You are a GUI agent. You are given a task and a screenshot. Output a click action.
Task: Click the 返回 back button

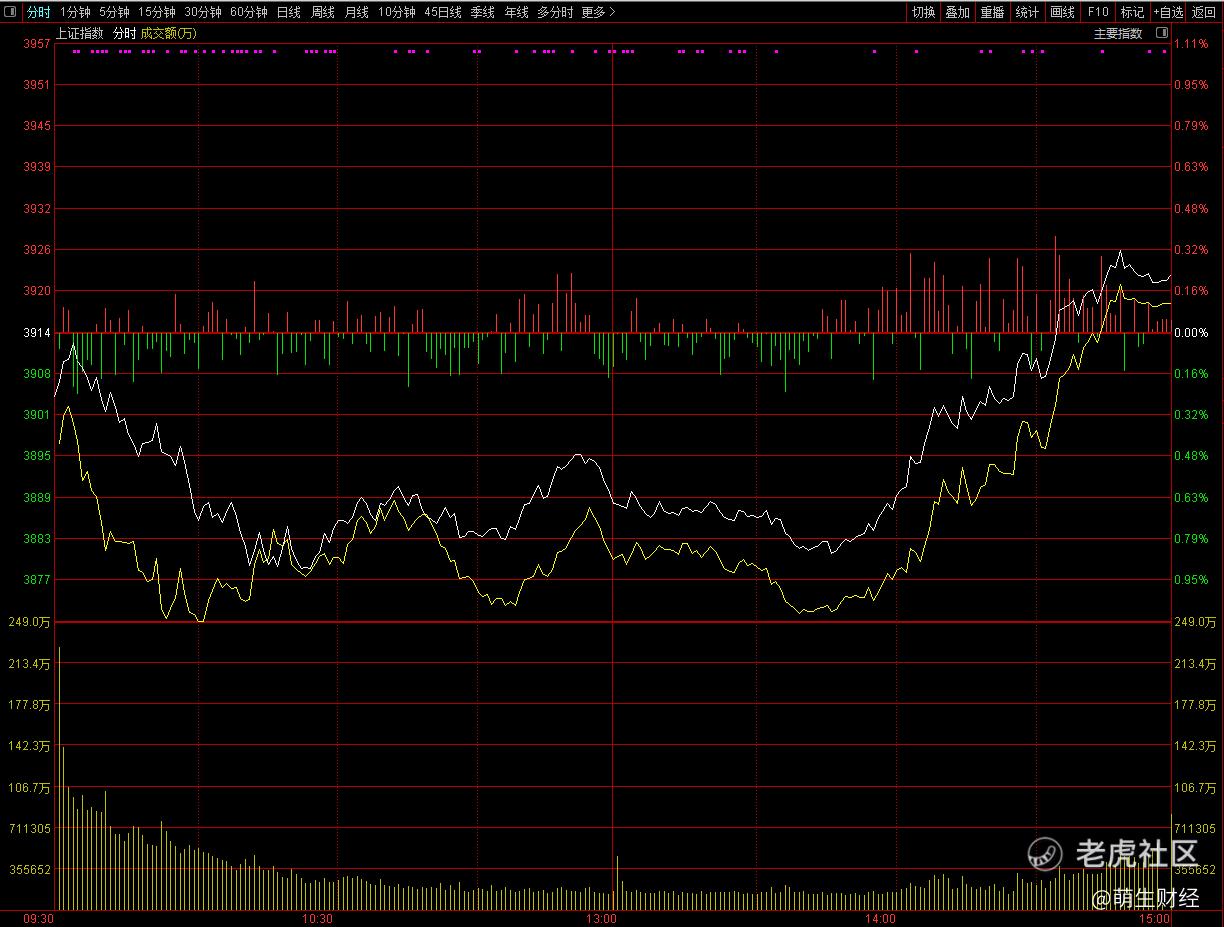click(1204, 12)
